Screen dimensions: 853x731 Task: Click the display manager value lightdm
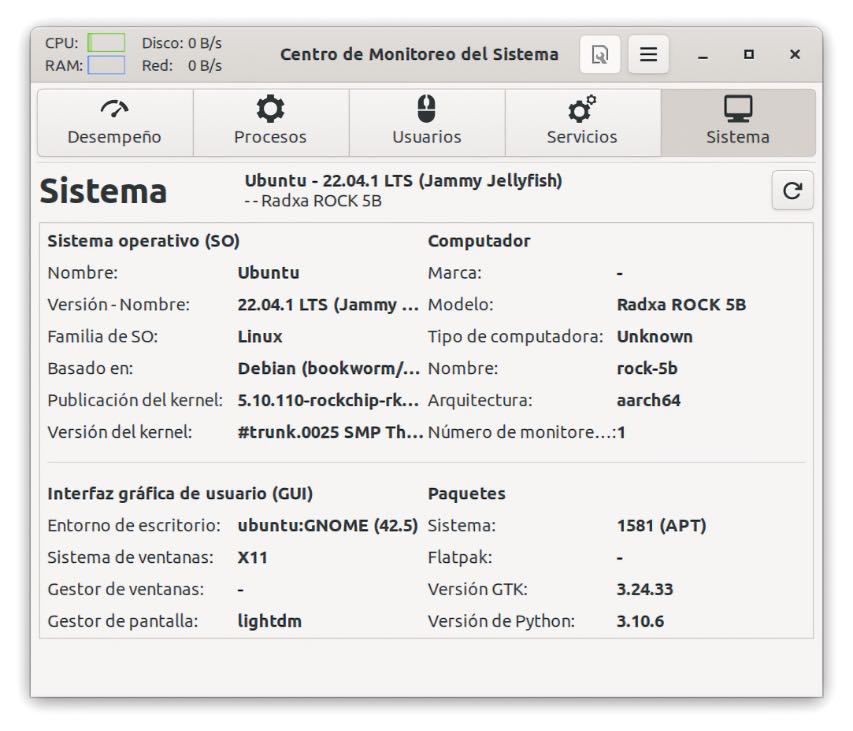coord(269,621)
